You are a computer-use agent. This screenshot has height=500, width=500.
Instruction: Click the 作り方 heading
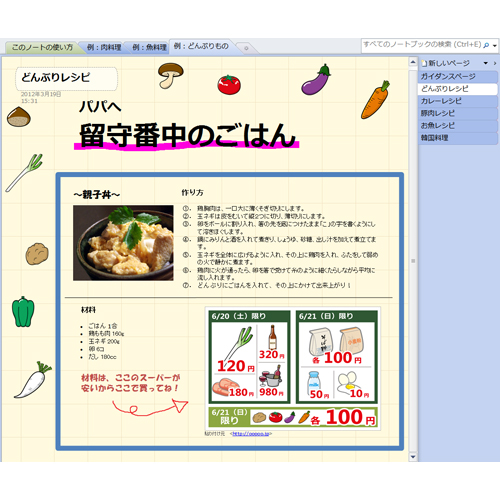pos(192,193)
